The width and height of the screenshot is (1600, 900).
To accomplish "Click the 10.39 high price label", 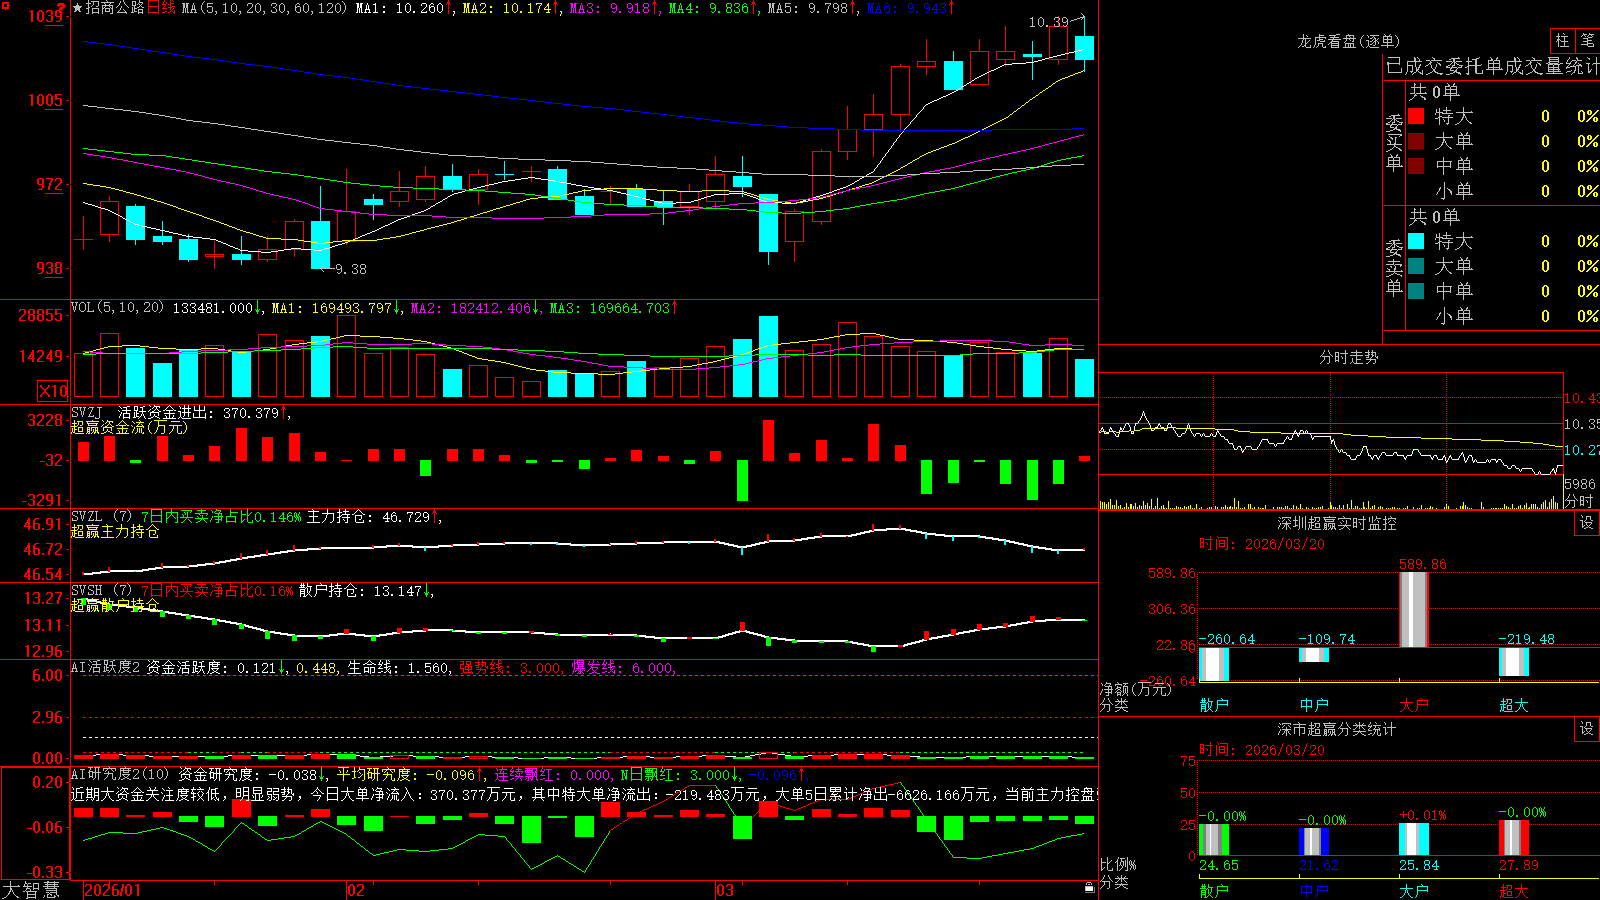I will 1048,21.
